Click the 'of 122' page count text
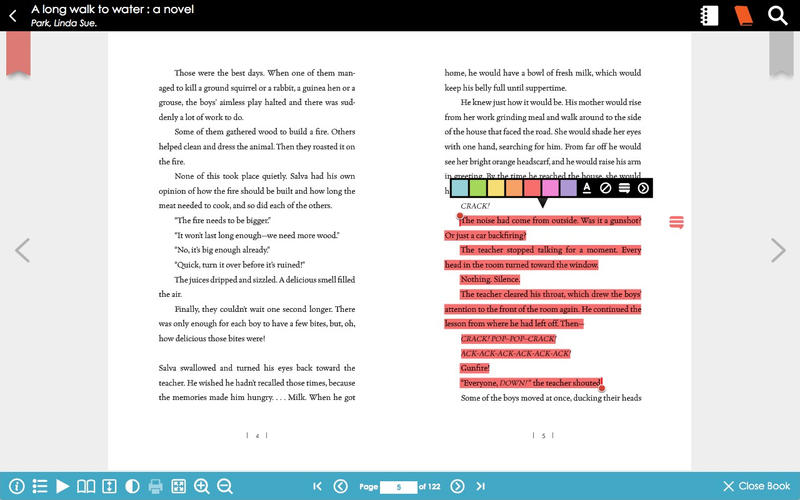 [x=430, y=487]
